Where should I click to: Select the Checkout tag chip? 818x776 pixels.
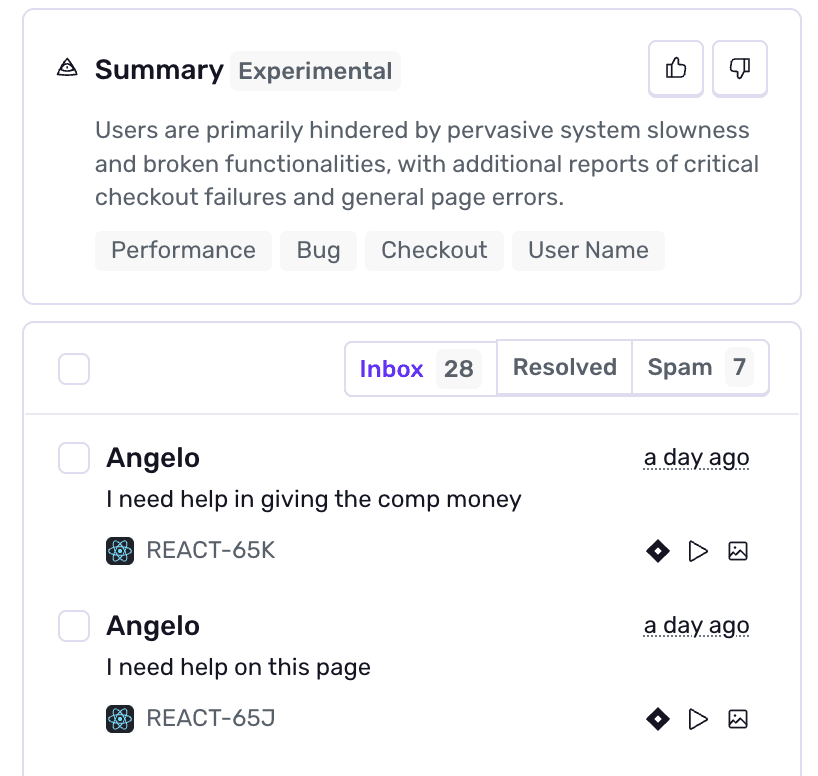click(434, 250)
